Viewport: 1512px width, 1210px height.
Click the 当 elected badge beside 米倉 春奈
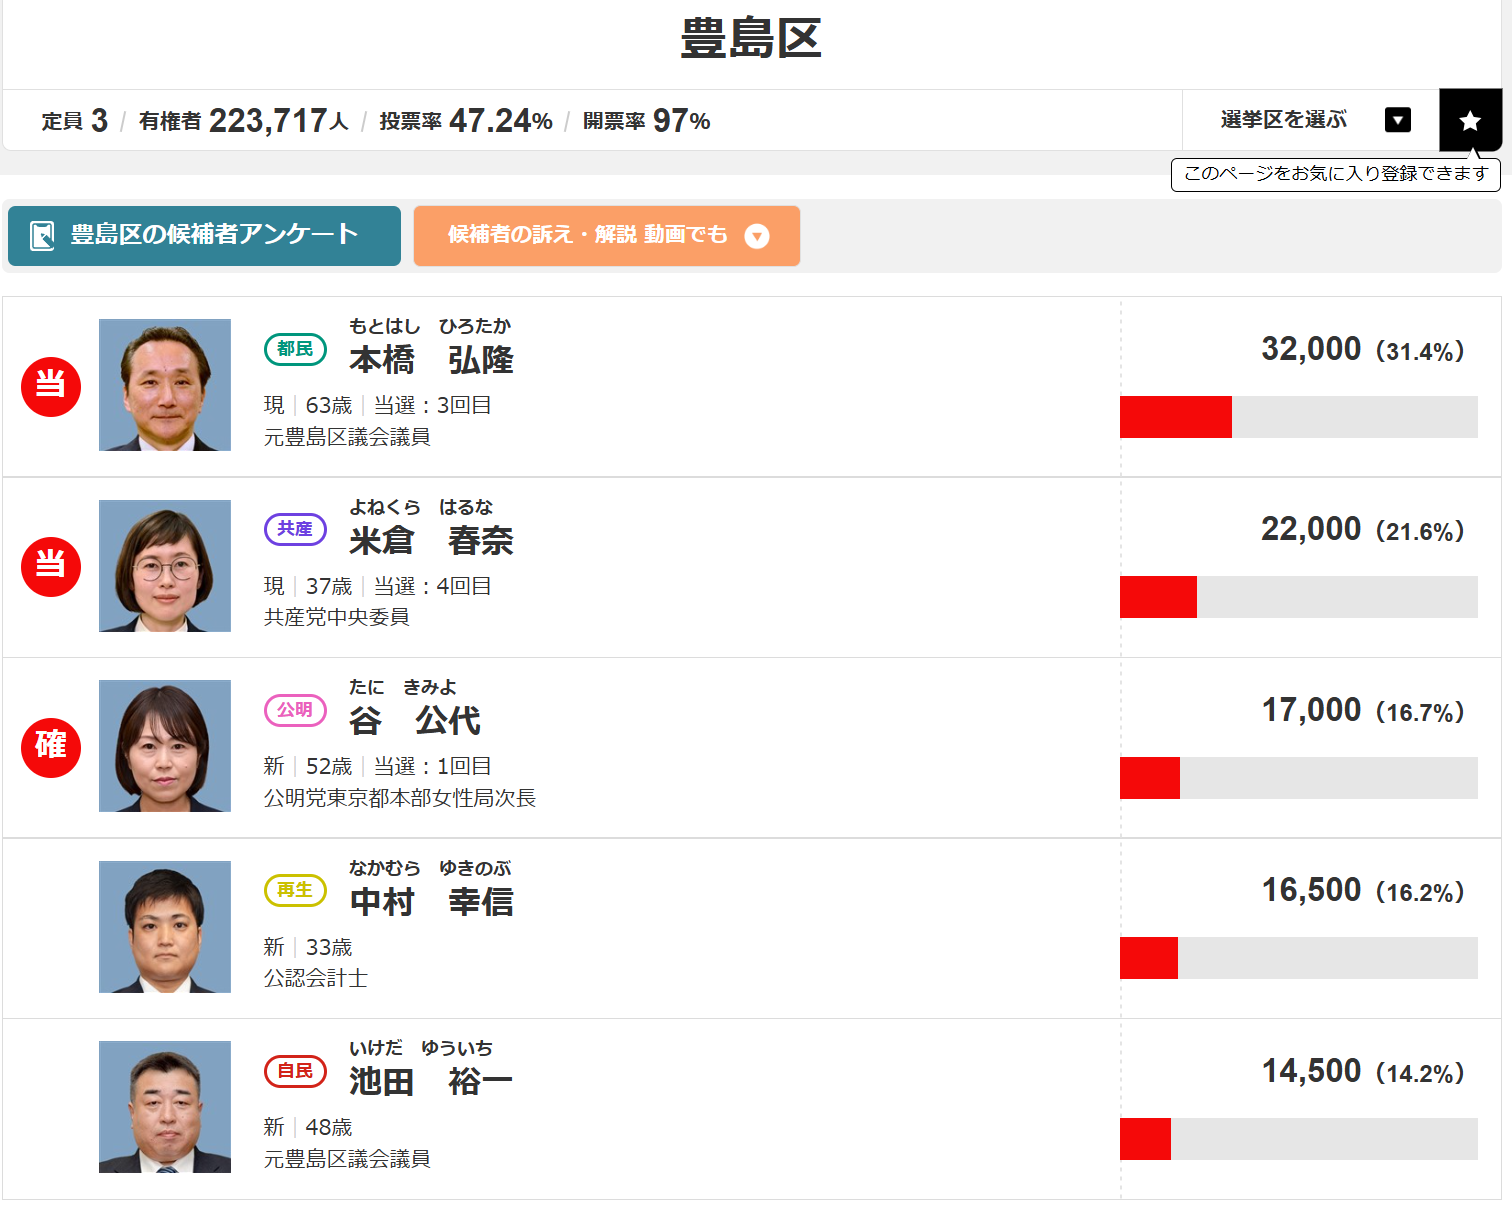pos(51,566)
